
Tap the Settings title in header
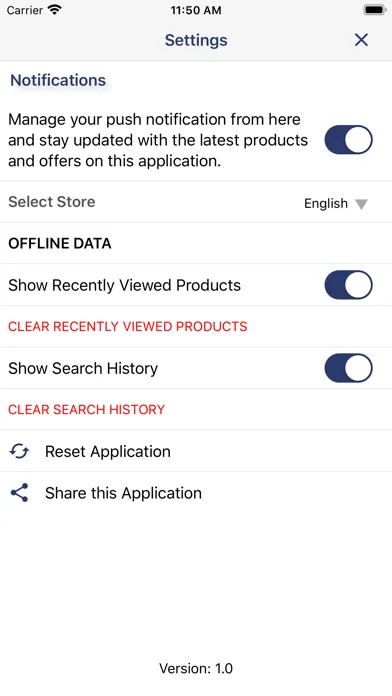pos(196,40)
